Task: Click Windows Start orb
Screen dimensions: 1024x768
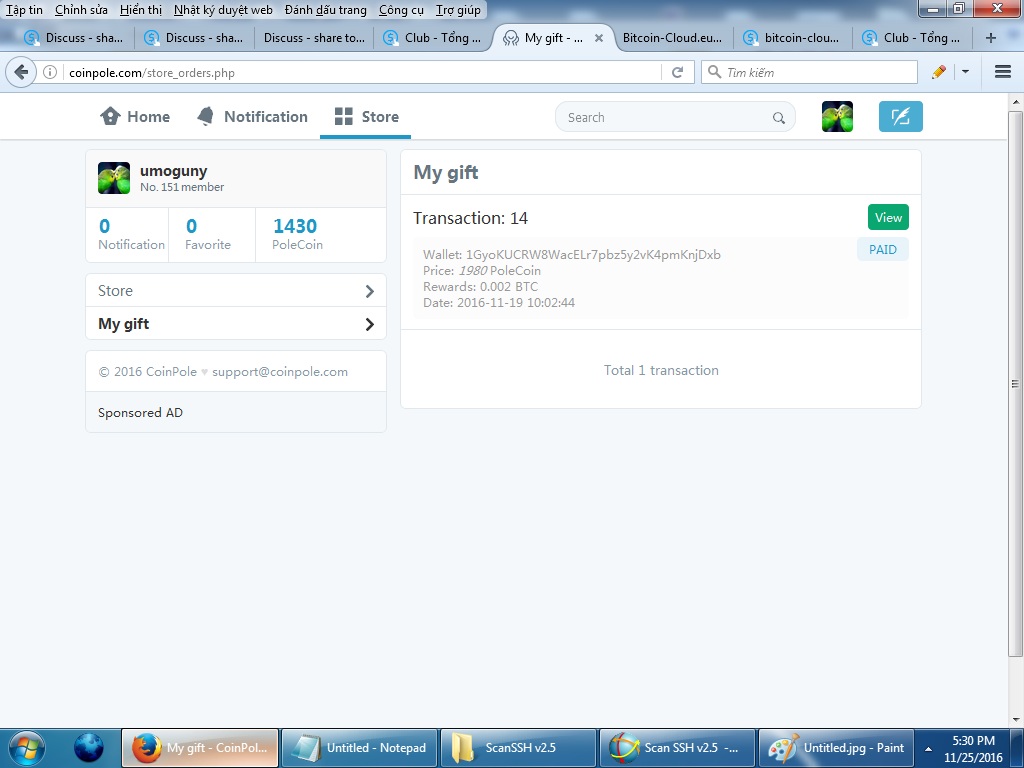Action: [26, 748]
